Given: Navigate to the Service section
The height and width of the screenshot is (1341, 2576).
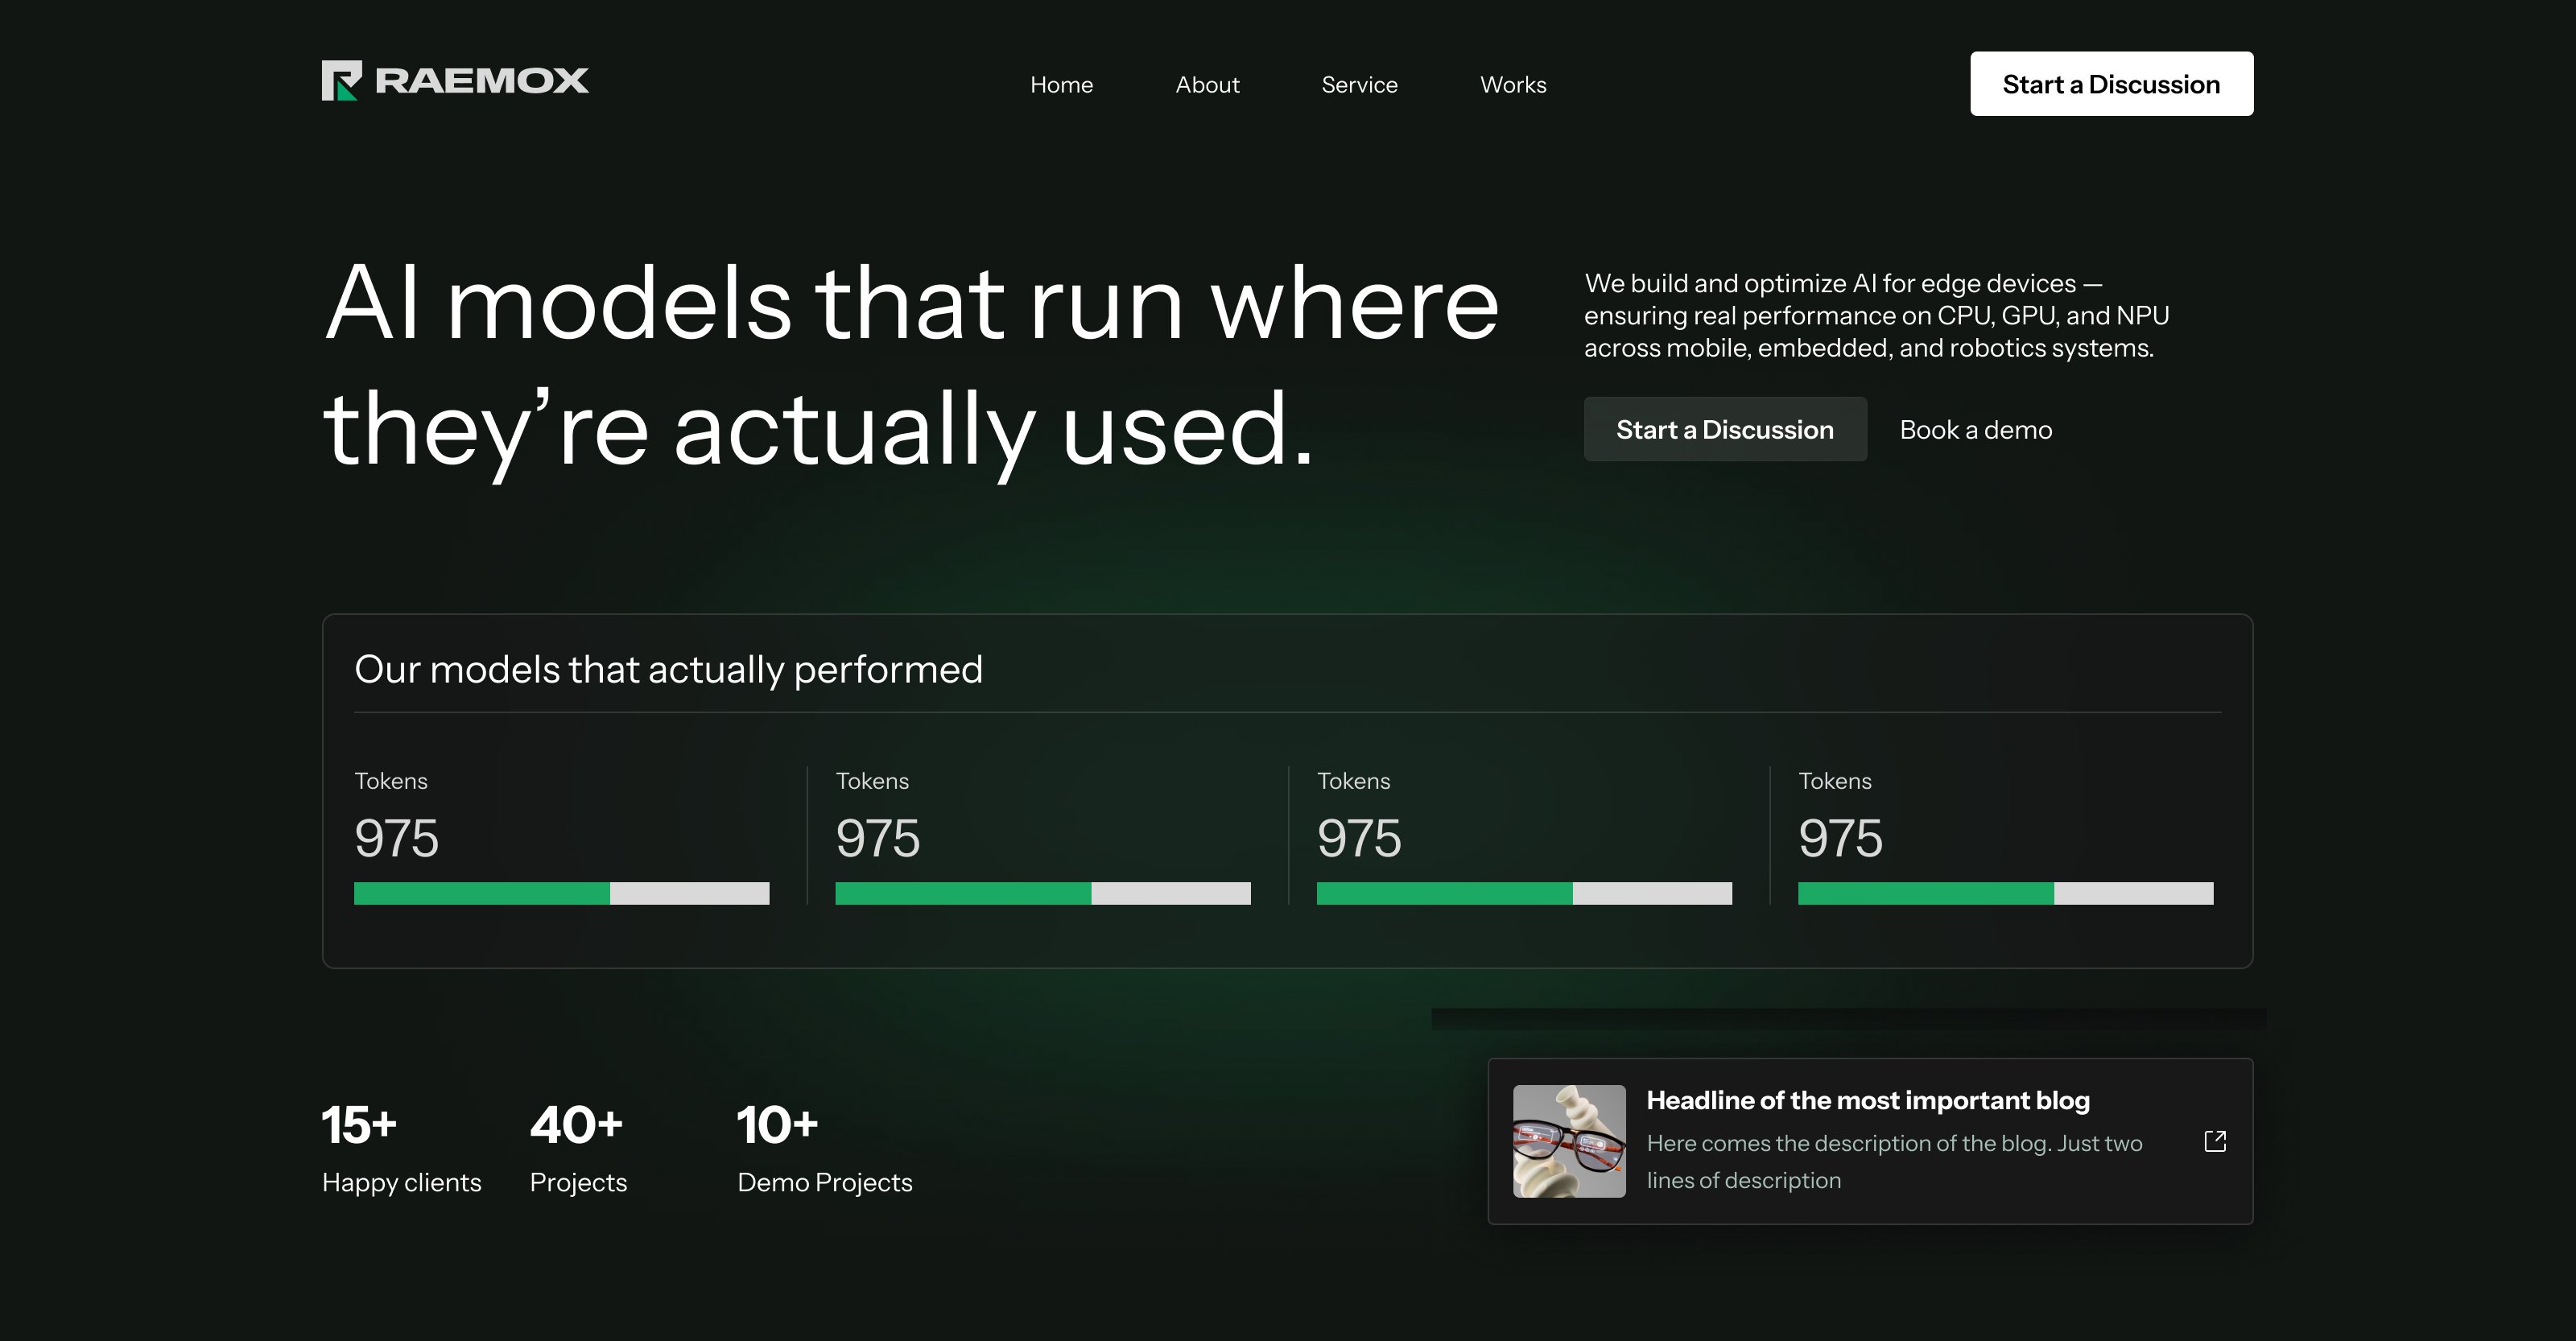Looking at the screenshot, I should tap(1359, 85).
